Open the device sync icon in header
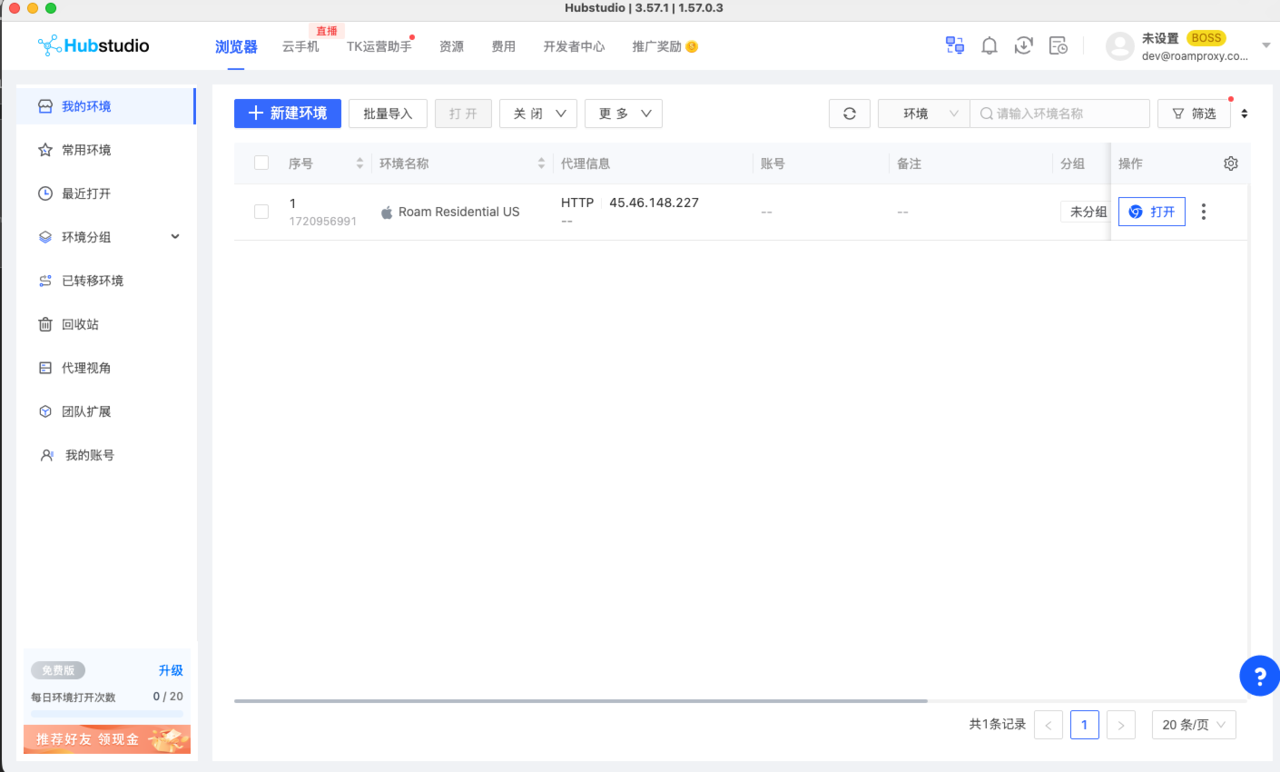 point(955,46)
